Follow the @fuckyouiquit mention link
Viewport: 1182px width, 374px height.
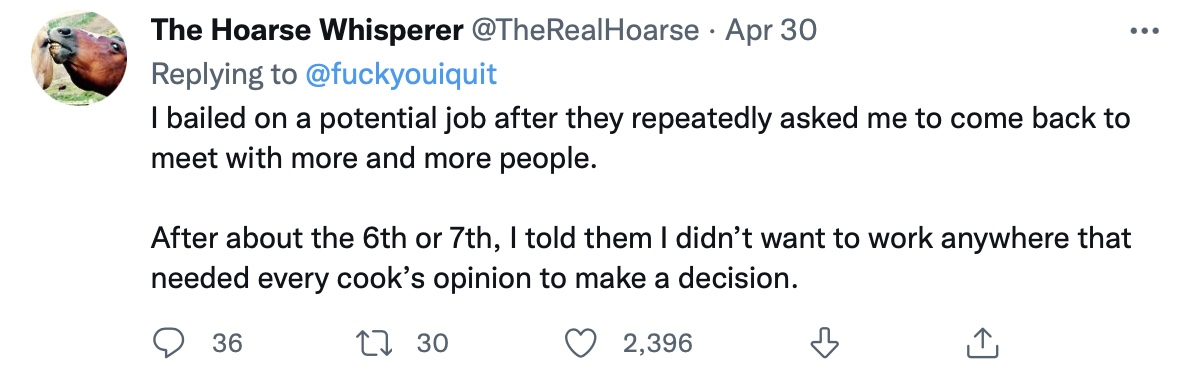click(400, 74)
